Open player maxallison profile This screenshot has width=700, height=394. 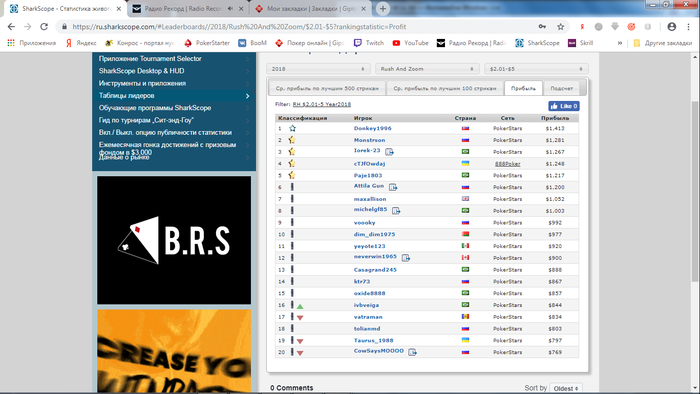pyautogui.click(x=370, y=199)
